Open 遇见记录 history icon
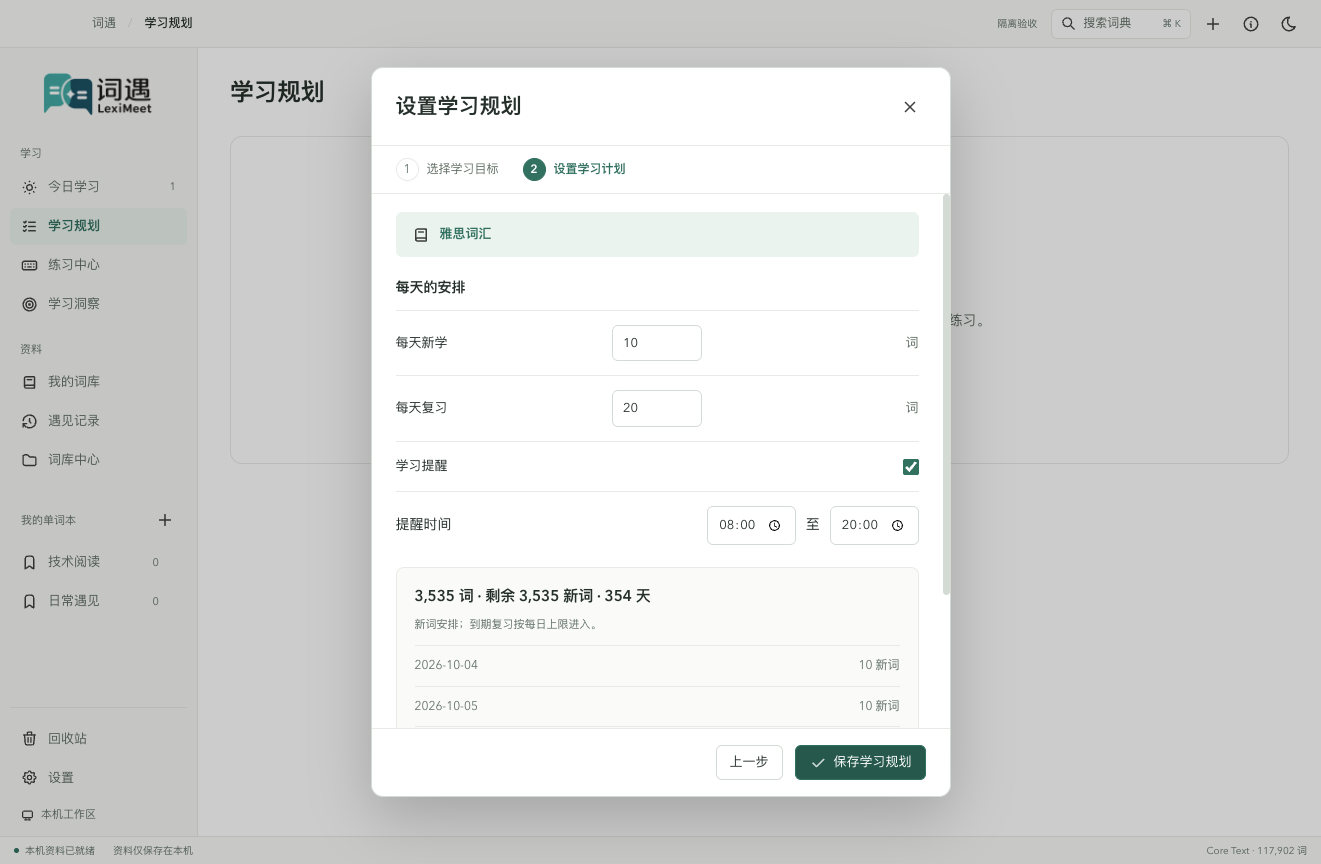1321x864 pixels. pos(29,421)
